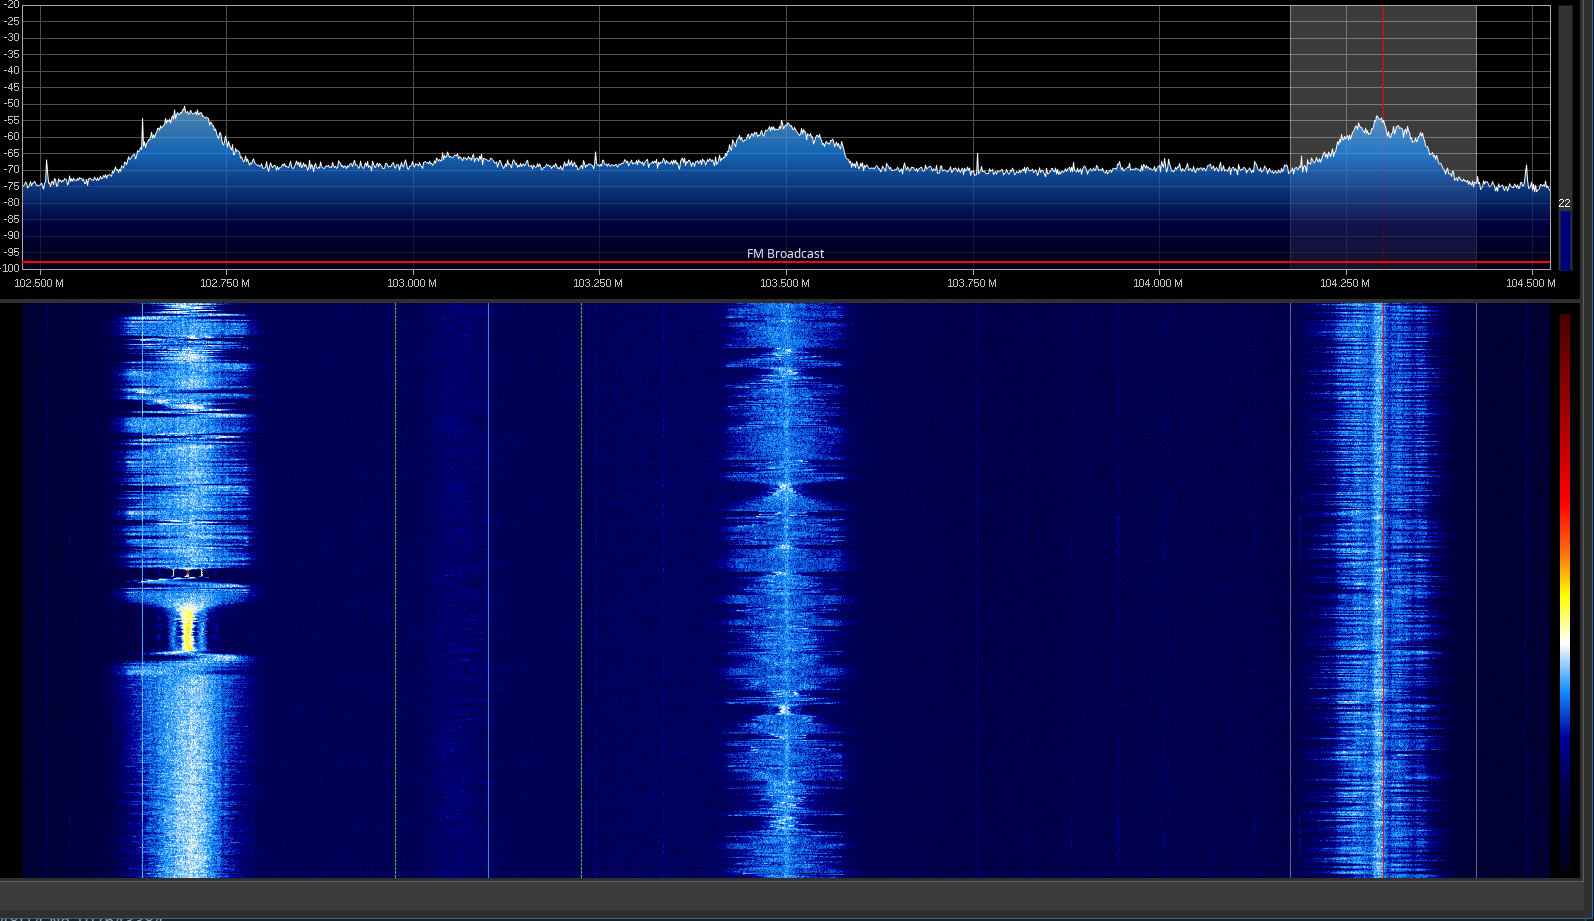This screenshot has width=1594, height=921.
Task: Click the waterfall signal trace near 104.3 MHz
Action: tap(1379, 590)
